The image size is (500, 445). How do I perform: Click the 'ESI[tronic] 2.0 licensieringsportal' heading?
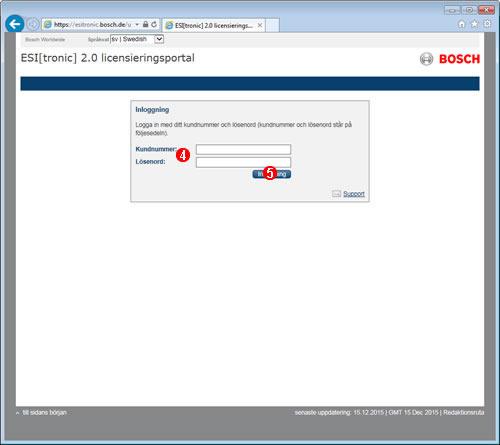108,58
